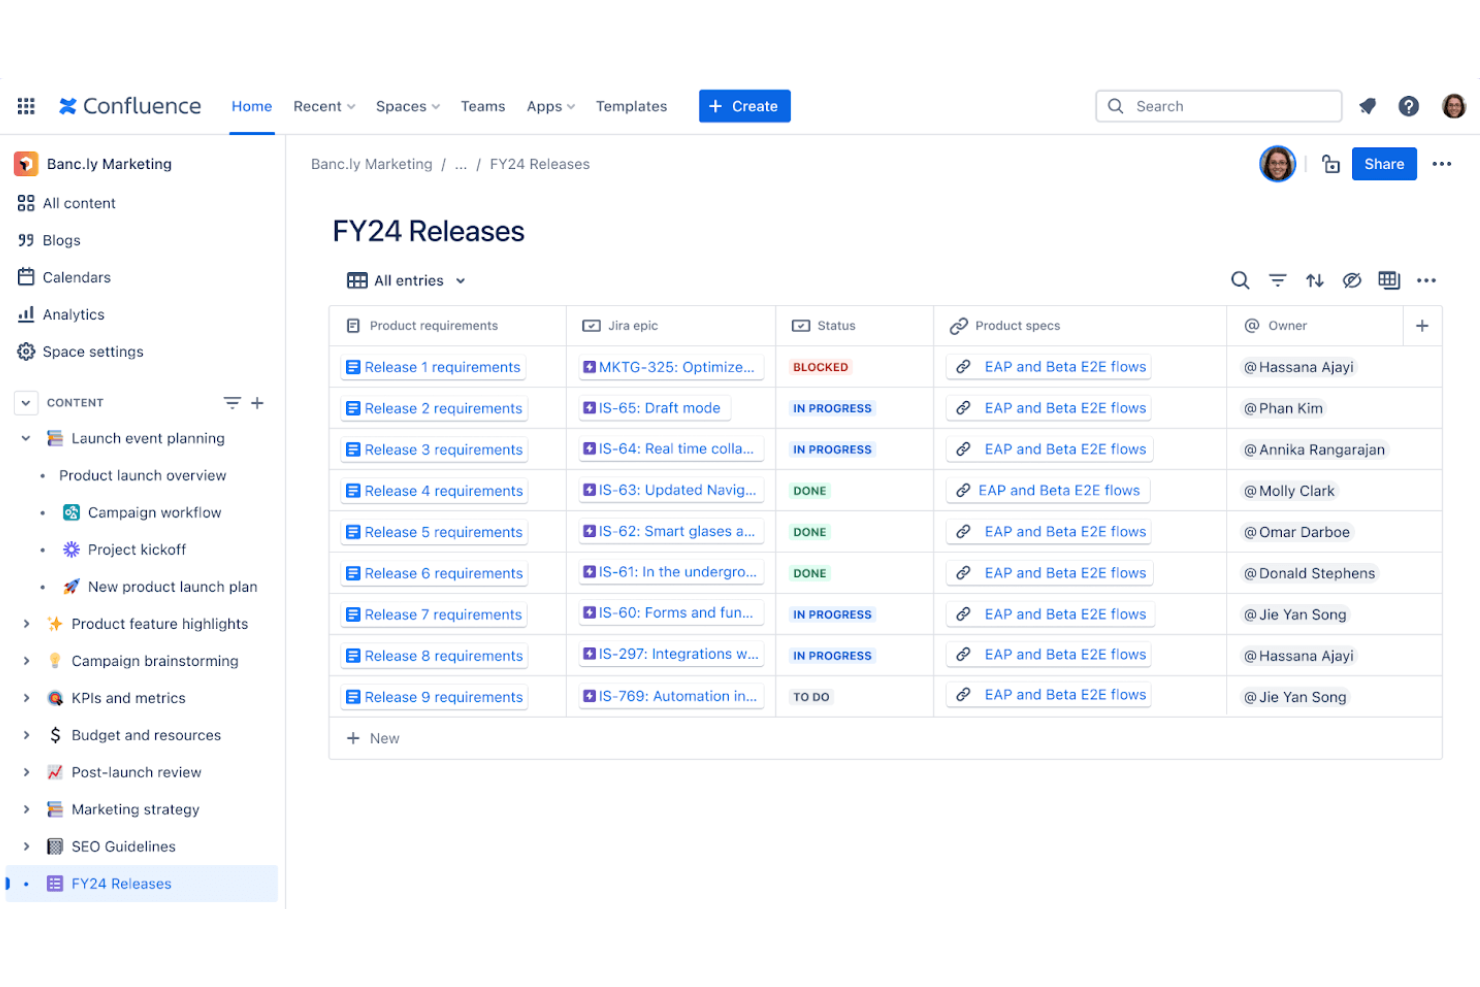1480x987 pixels.
Task: Click the BLOCKED status badge
Action: (821, 367)
